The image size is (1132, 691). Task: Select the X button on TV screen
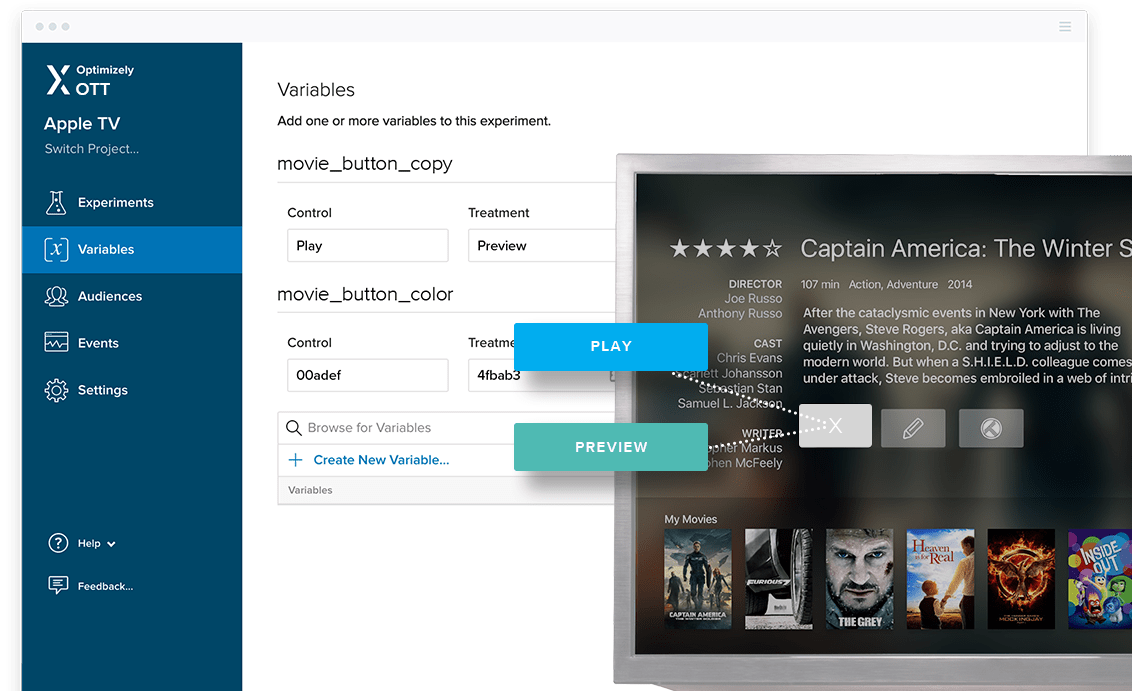[835, 426]
